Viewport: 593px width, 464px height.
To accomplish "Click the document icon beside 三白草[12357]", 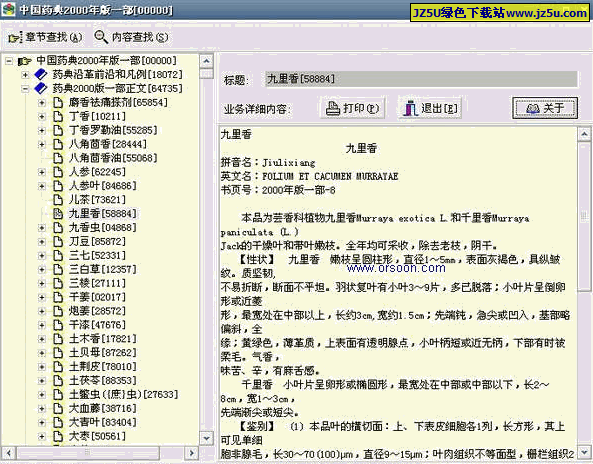I will tap(58, 270).
